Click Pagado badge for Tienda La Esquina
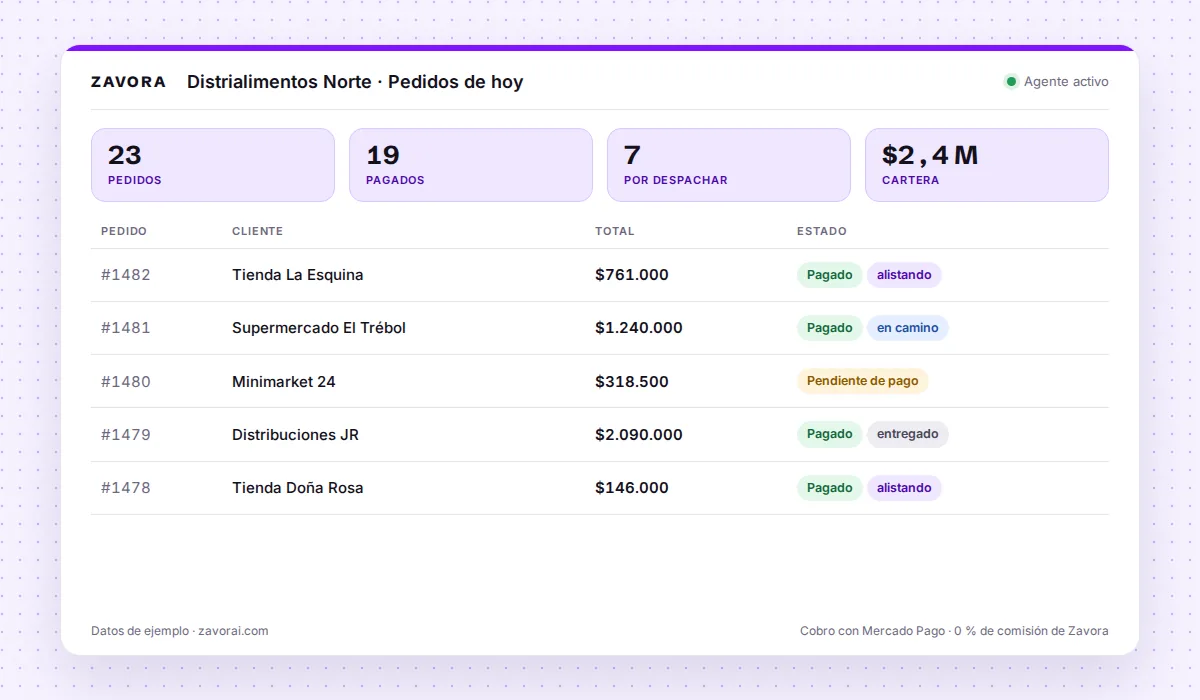This screenshot has height=700, width=1200. [830, 275]
